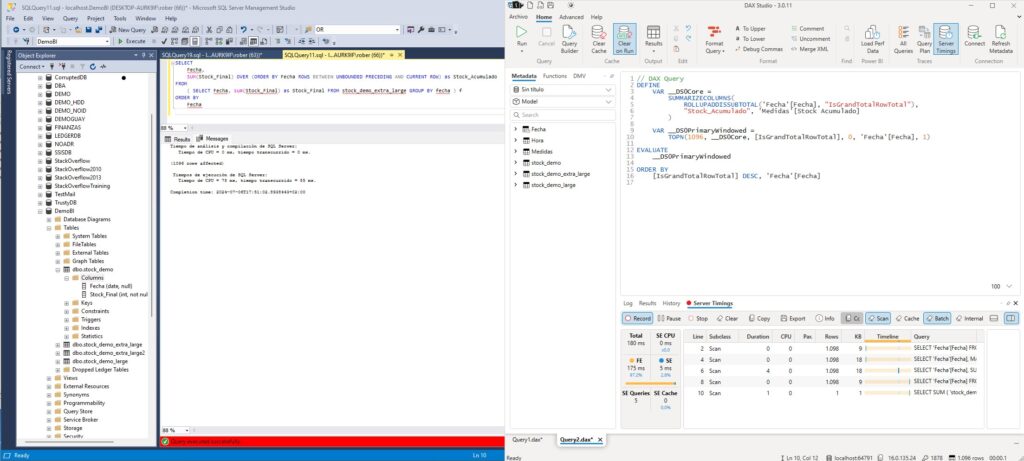Click the wrench properties icon in SSMS

[x=421, y=30]
